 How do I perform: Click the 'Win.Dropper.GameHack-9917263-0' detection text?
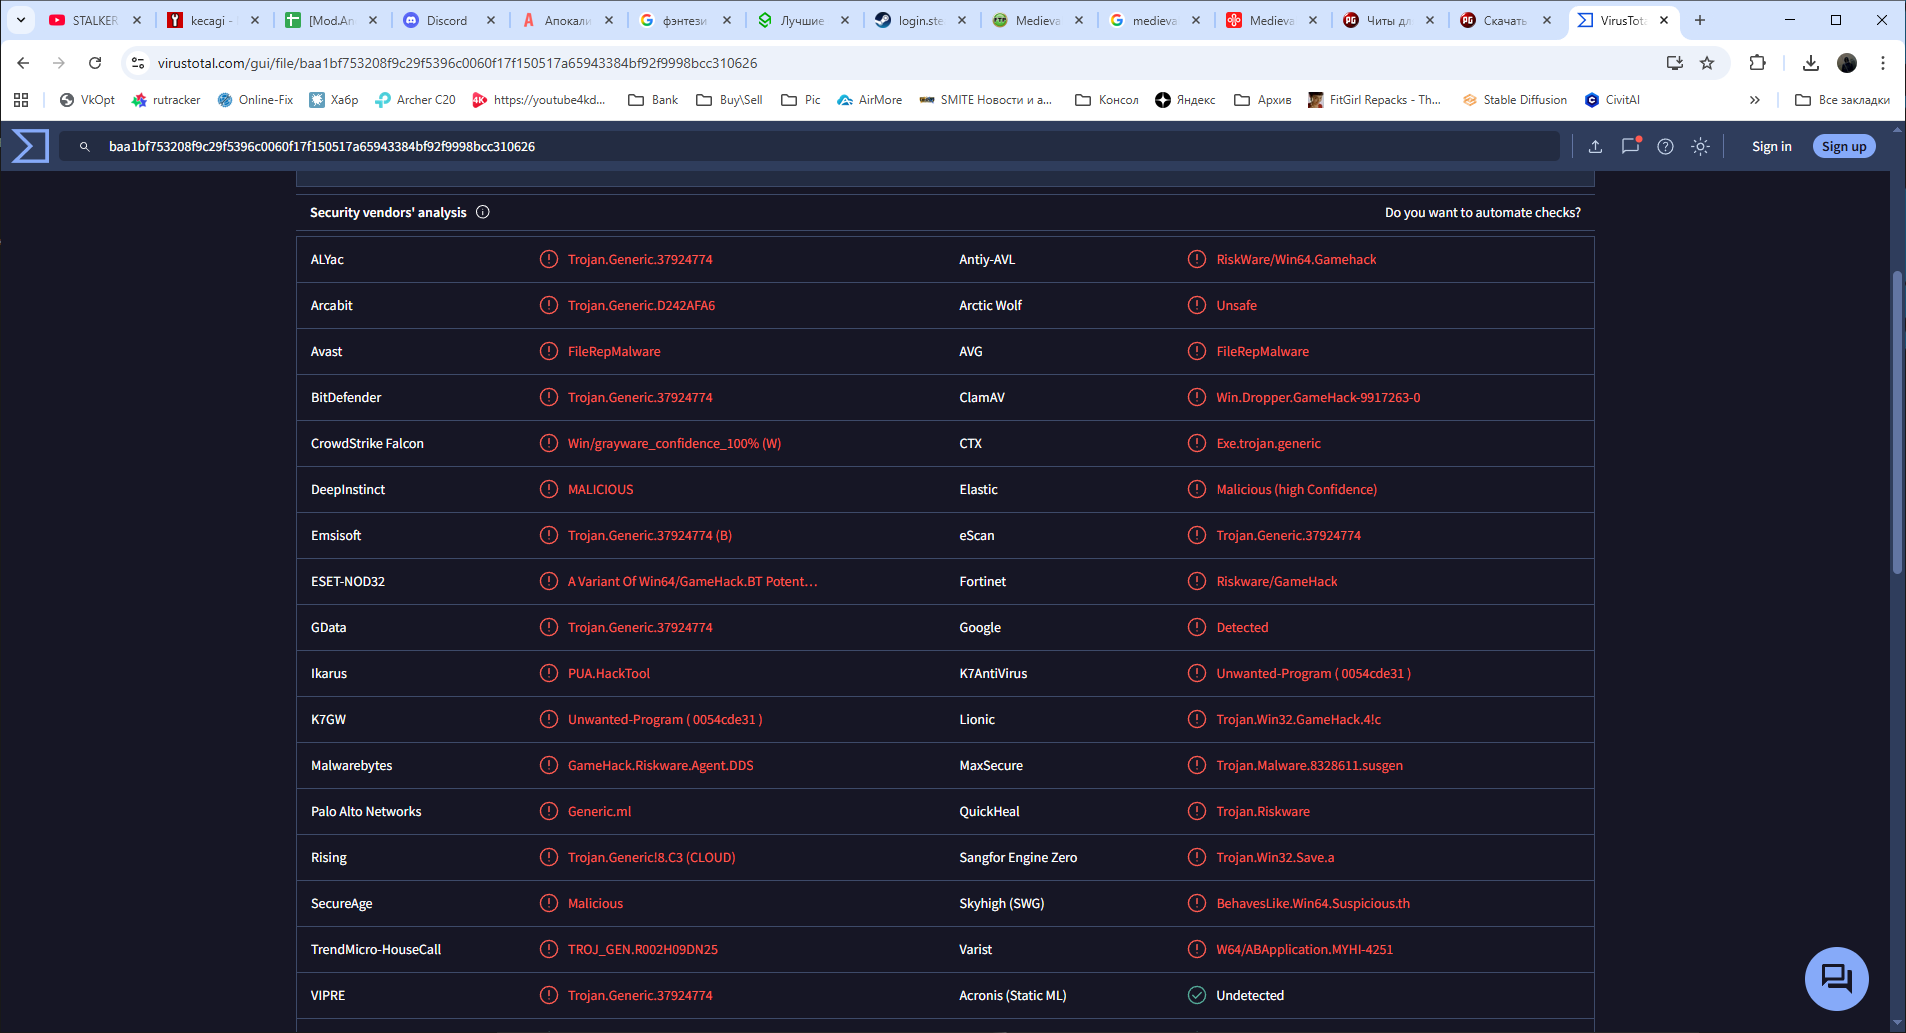[1318, 397]
